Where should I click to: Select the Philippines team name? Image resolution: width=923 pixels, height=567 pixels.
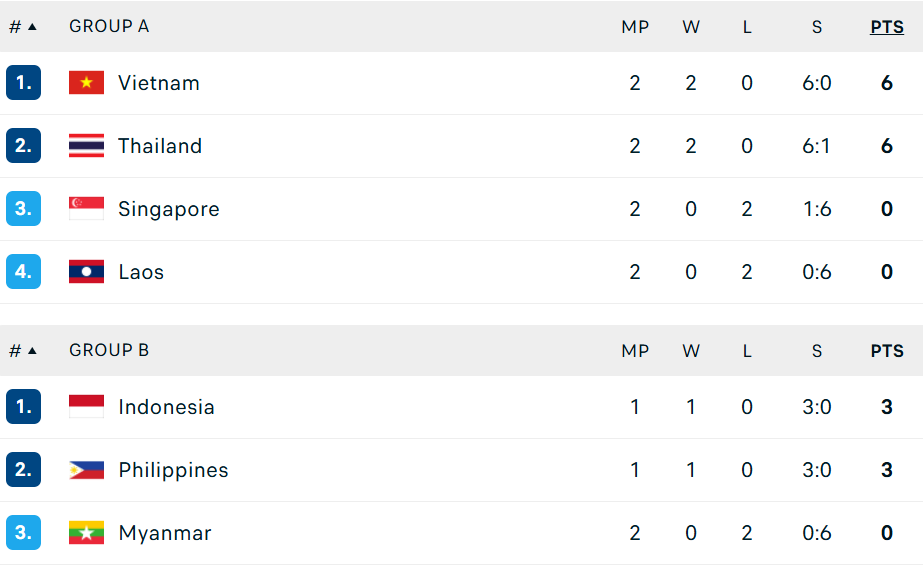(173, 470)
